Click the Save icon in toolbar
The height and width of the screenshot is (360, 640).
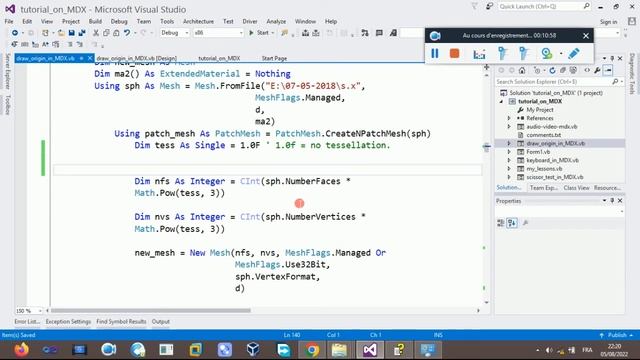[x=71, y=33]
